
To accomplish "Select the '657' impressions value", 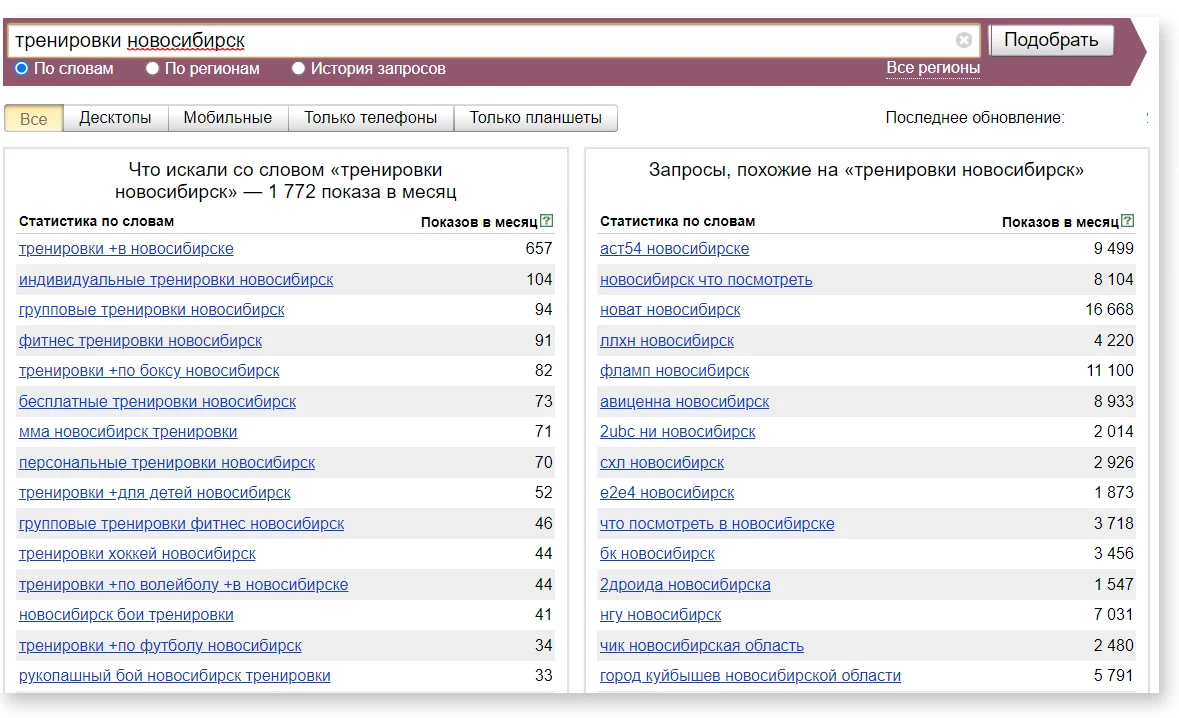I will coord(539,248).
